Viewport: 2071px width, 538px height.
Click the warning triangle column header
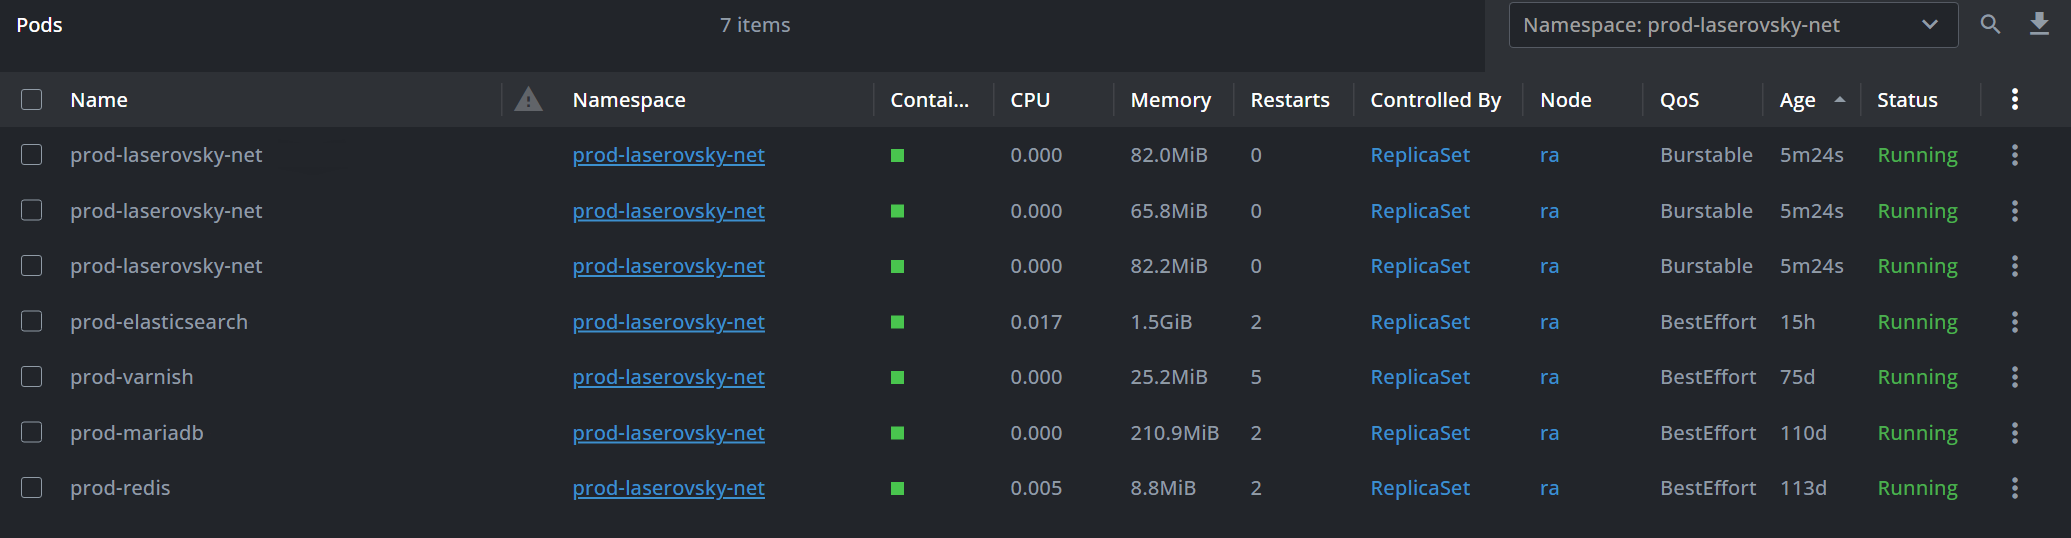(x=528, y=99)
